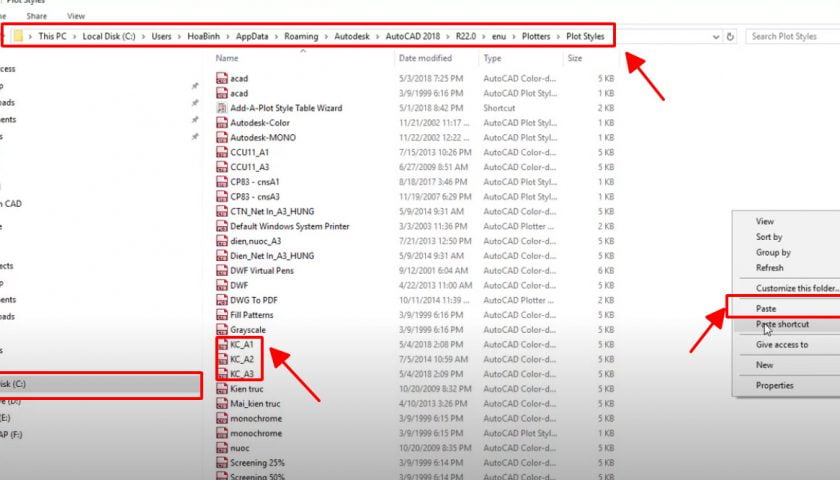Image resolution: width=840 pixels, height=480 pixels.
Task: Select the acad file dated 5/3/2018
Action: point(239,78)
